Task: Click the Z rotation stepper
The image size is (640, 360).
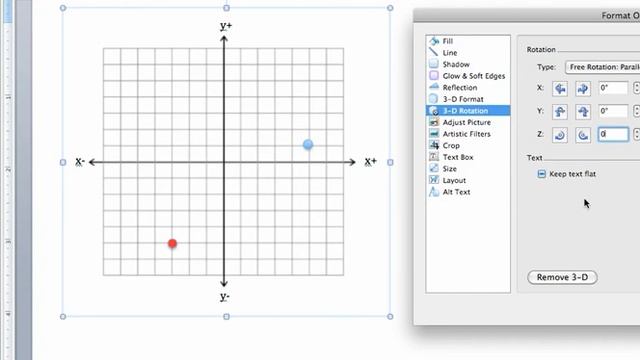Action: [636, 134]
